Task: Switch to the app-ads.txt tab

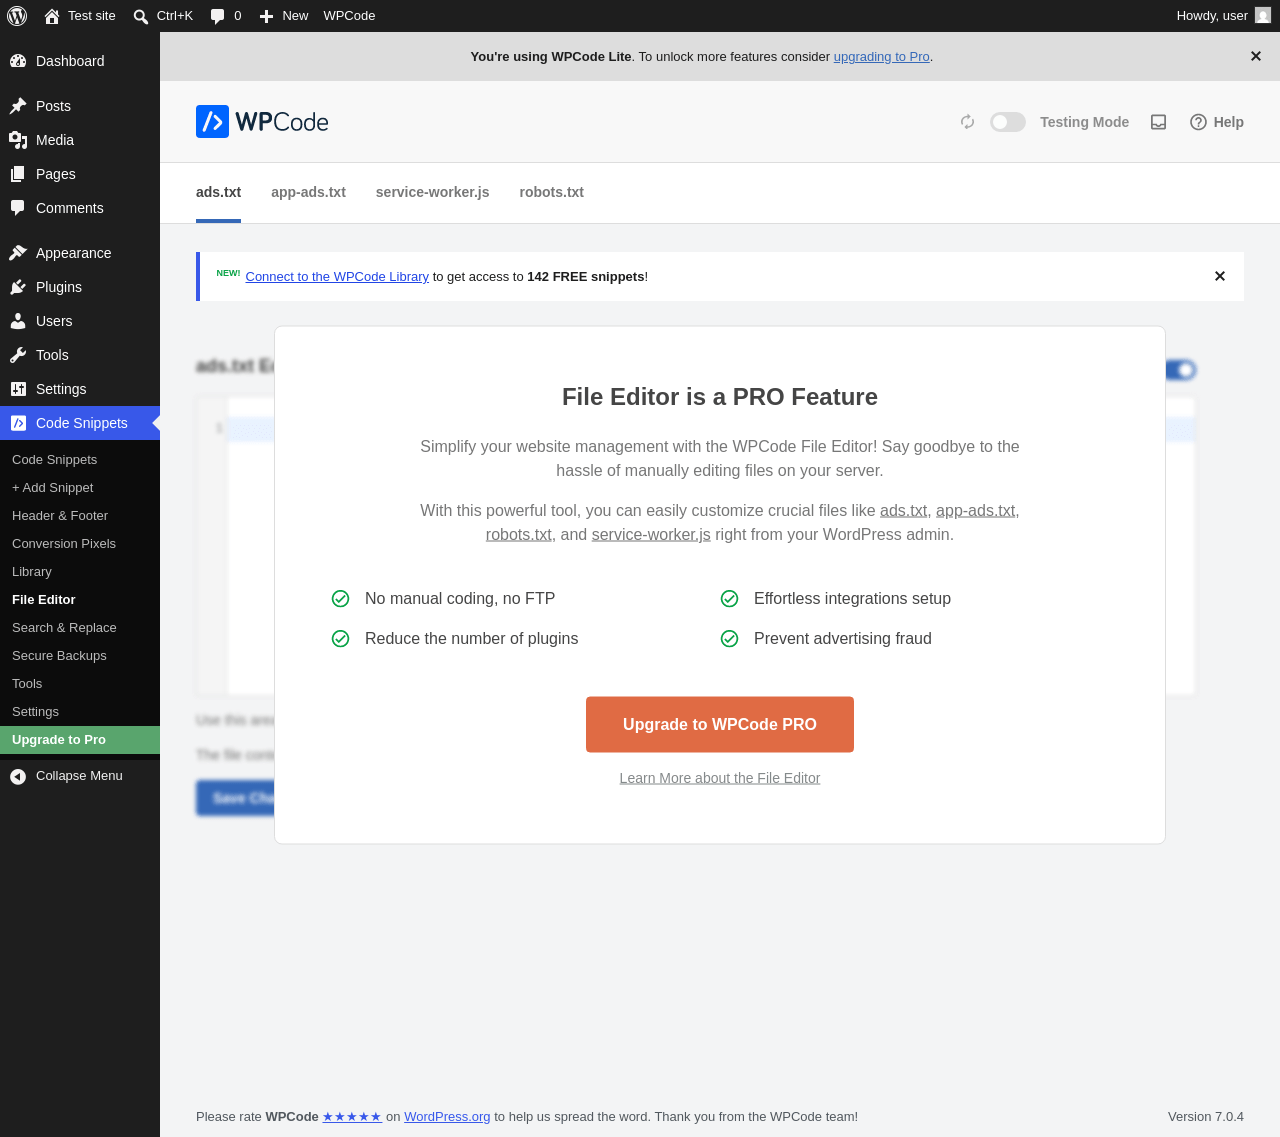Action: [x=308, y=192]
